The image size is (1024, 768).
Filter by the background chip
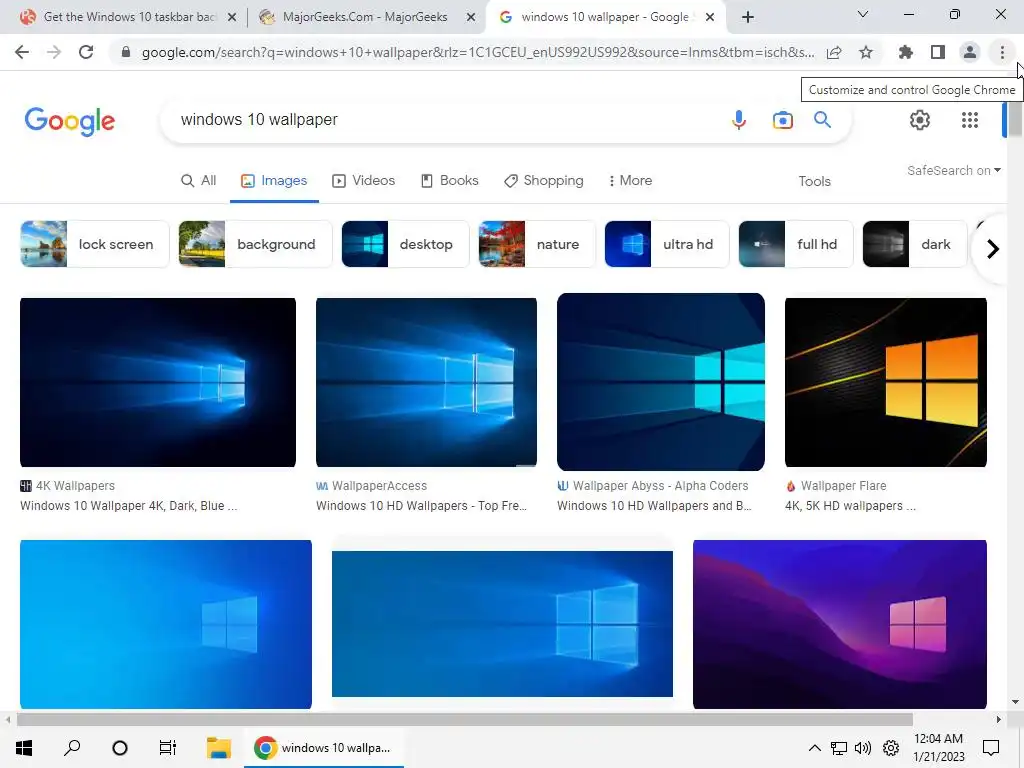point(255,244)
